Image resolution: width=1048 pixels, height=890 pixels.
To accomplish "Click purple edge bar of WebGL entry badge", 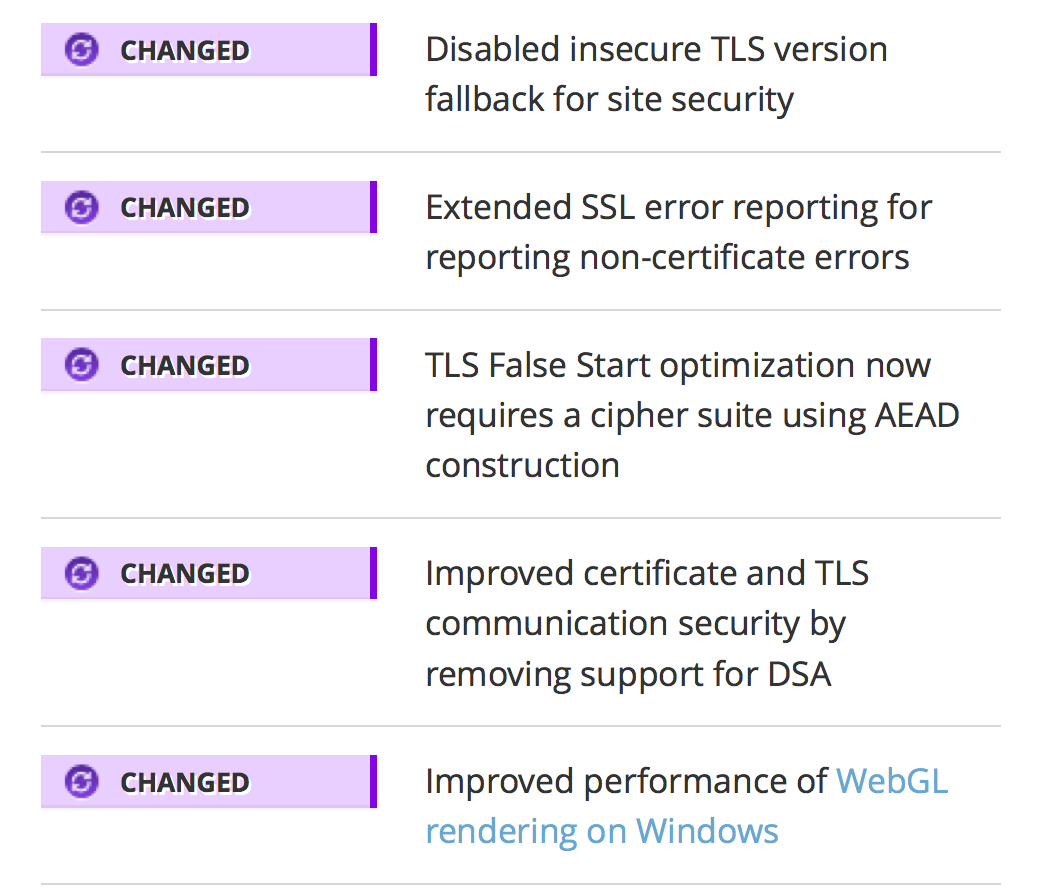I will (373, 782).
